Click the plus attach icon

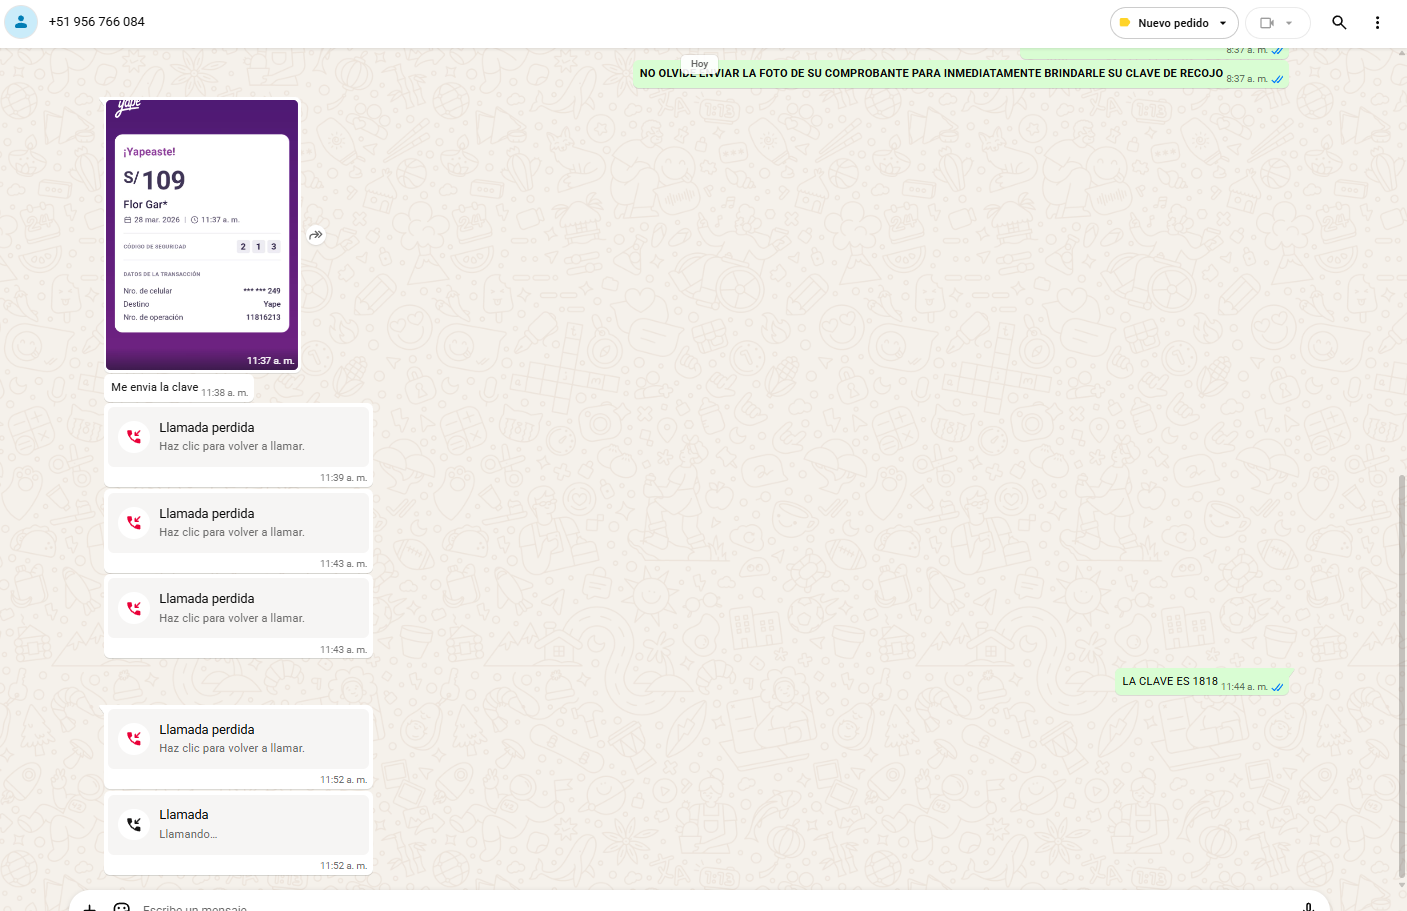pyautogui.click(x=89, y=907)
